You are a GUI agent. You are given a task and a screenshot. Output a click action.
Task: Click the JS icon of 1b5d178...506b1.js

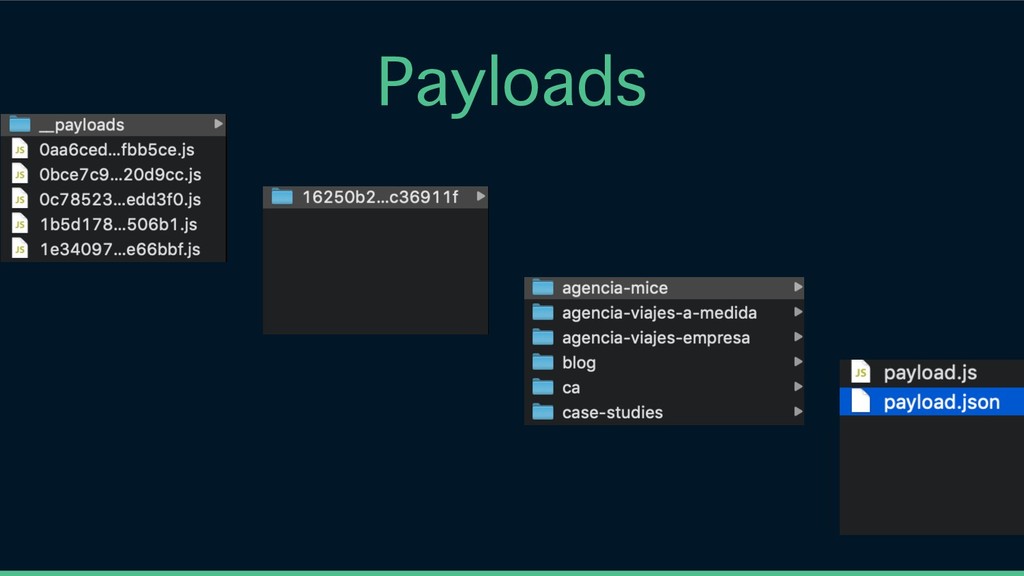pyautogui.click(x=20, y=224)
